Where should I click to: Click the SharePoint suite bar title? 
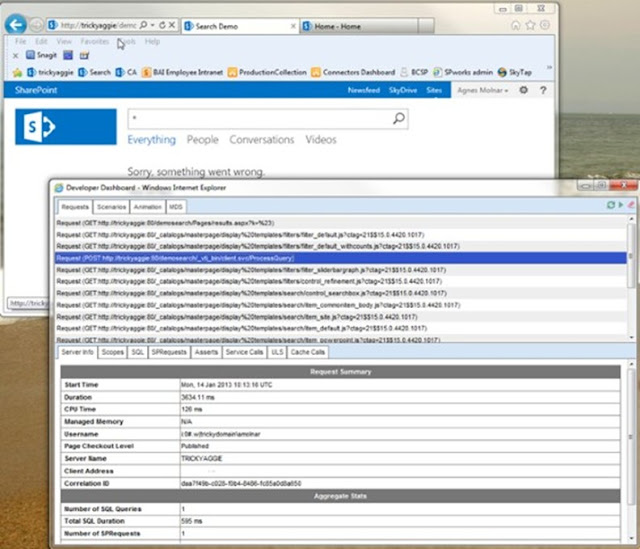[x=36, y=90]
